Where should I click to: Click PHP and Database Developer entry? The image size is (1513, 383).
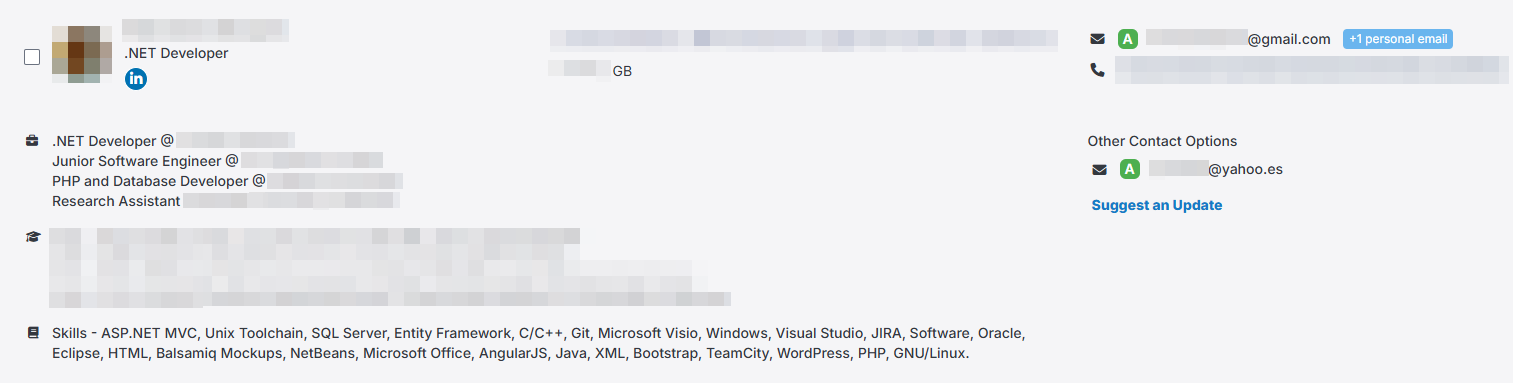pos(227,181)
